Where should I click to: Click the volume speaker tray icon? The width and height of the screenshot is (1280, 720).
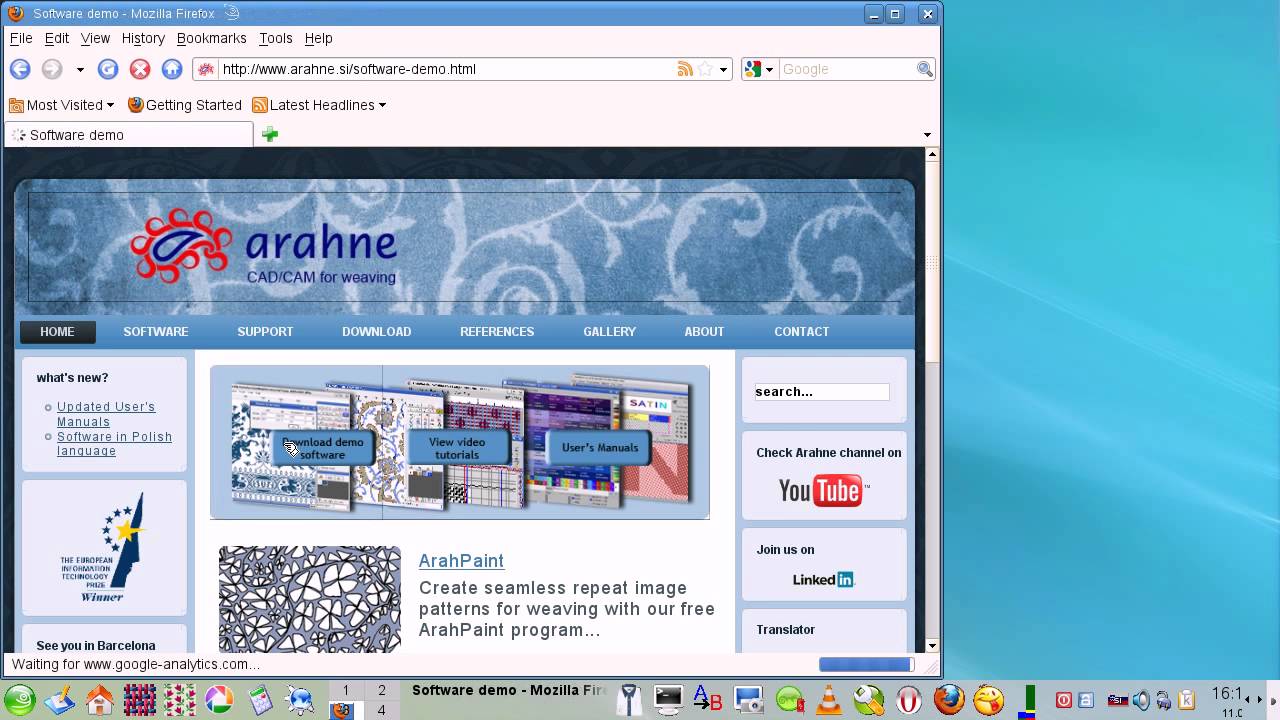1141,700
